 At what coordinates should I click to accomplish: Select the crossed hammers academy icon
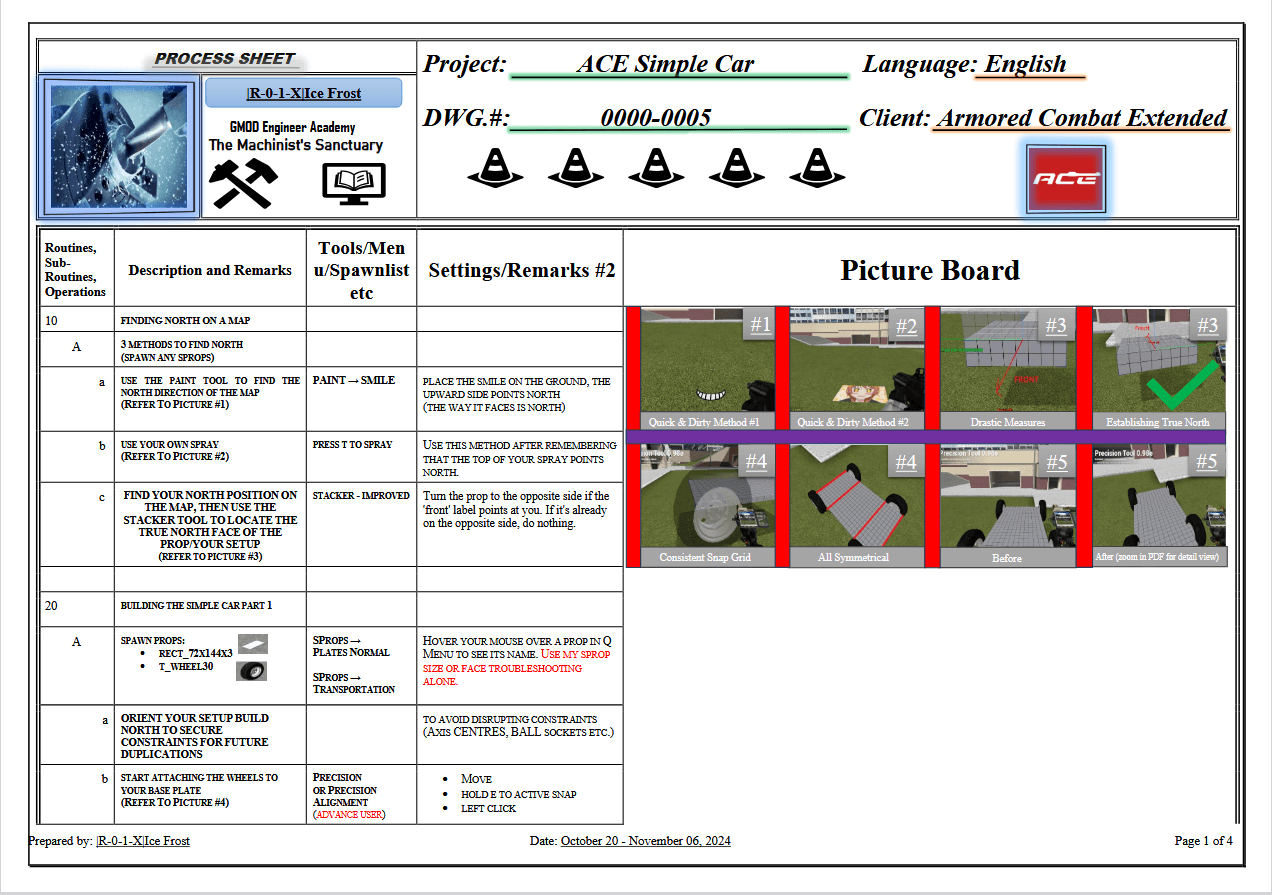click(x=244, y=180)
